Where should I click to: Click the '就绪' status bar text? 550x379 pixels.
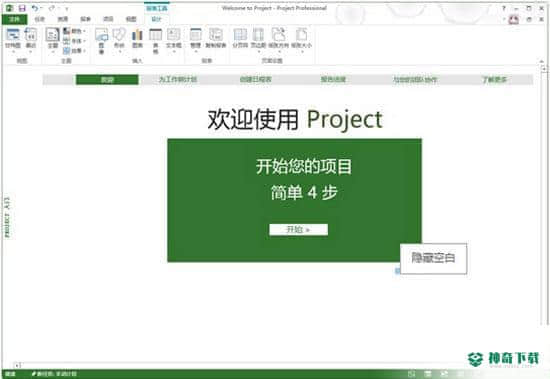point(10,374)
